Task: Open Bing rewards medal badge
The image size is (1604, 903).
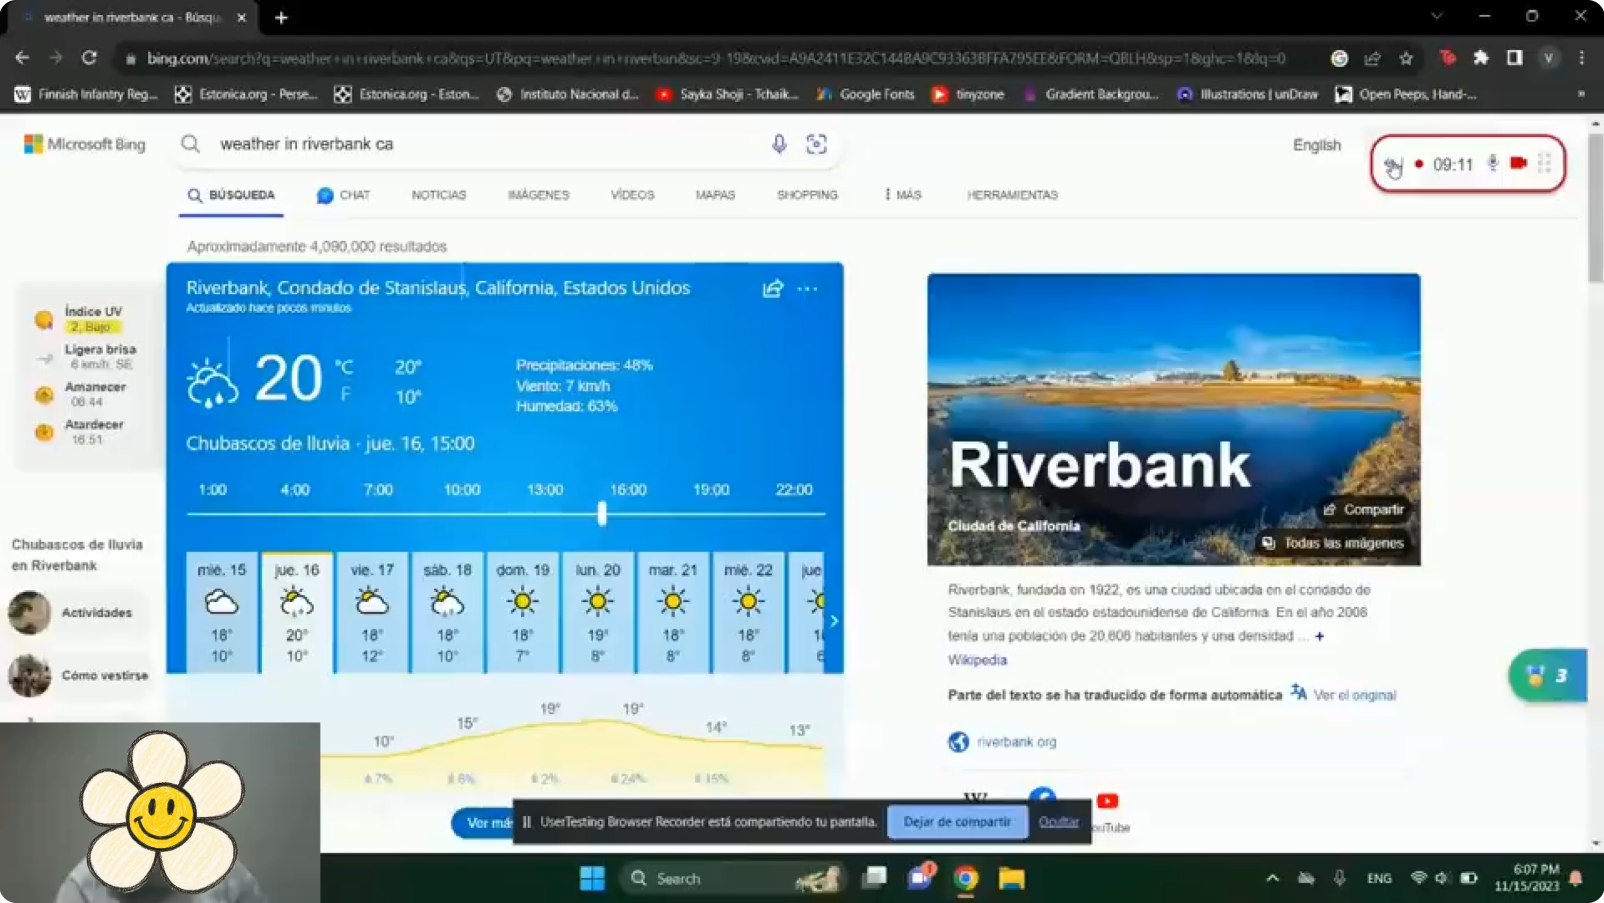Action: point(1547,676)
